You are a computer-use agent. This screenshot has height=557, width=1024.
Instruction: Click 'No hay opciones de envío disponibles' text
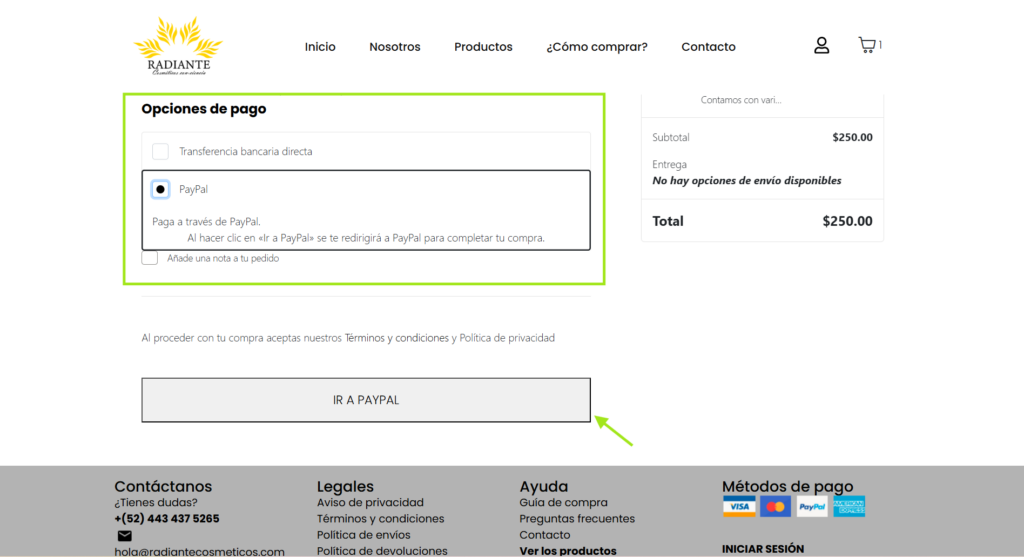pos(747,180)
